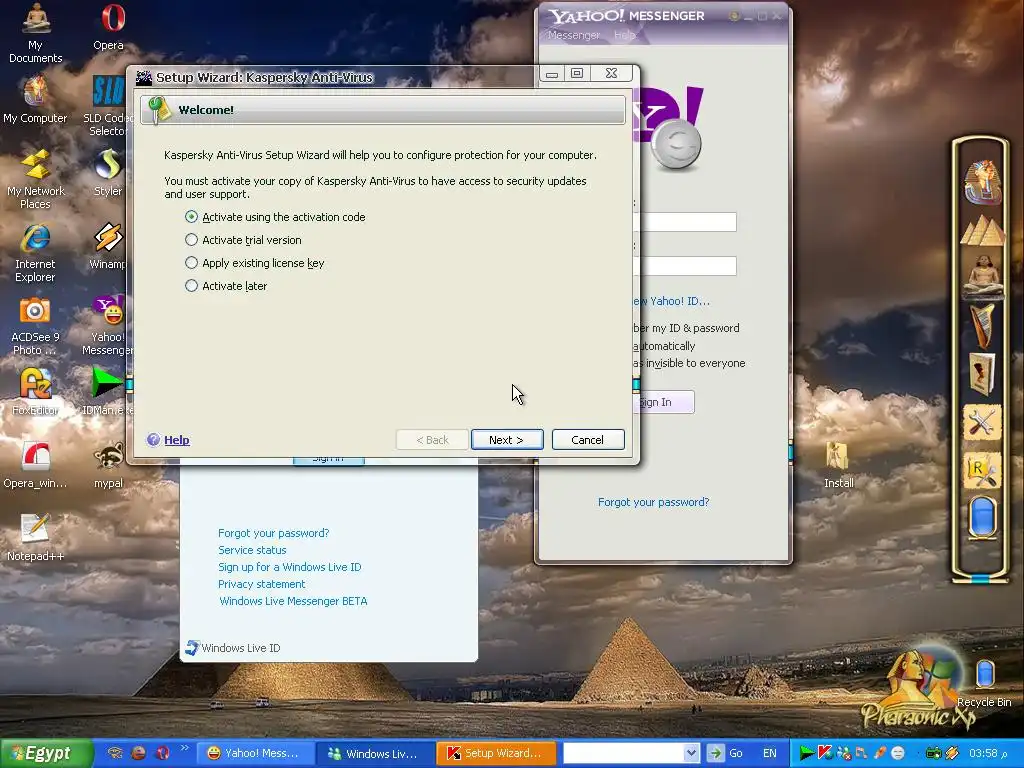Click taskbar address input field
The image size is (1024, 768).
click(624, 753)
